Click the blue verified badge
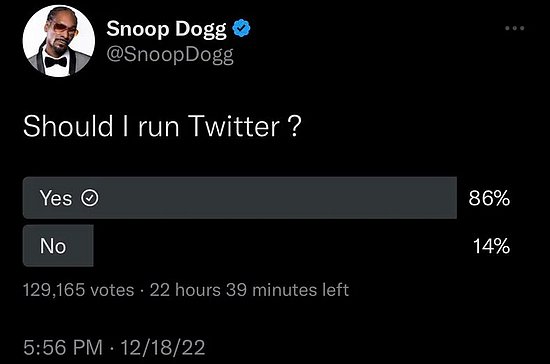Viewport: 550px width, 364px height. pyautogui.click(x=241, y=28)
